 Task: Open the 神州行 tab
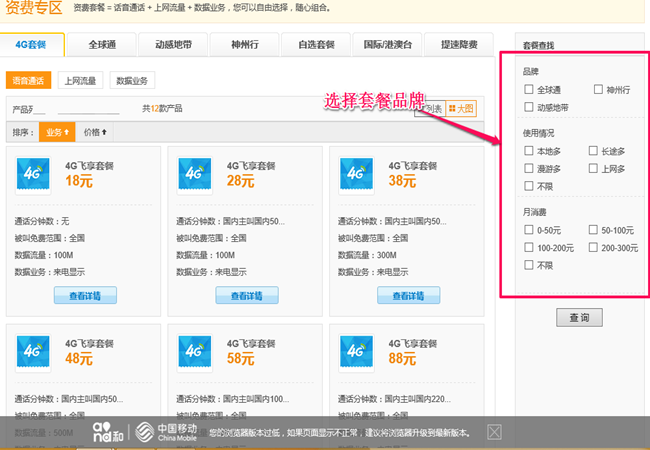(245, 44)
